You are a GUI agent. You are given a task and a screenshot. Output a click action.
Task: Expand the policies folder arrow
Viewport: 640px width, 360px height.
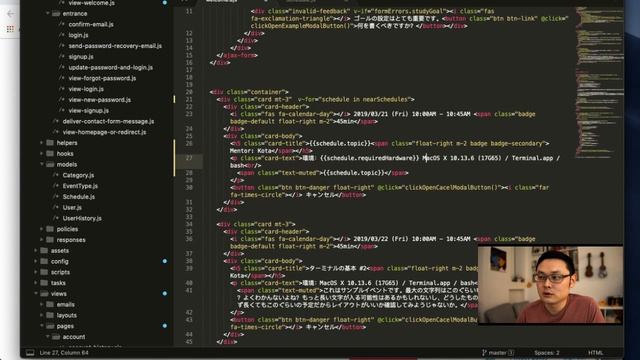click(42, 229)
